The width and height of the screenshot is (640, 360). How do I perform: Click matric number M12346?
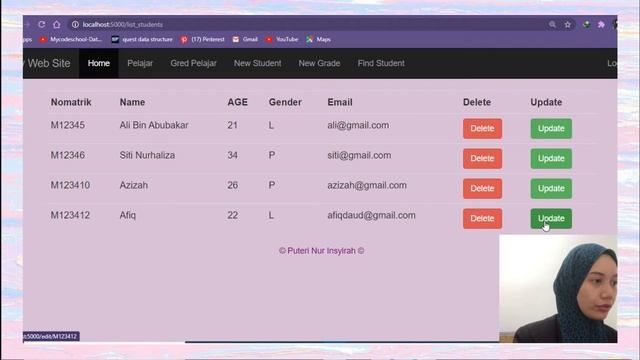[x=68, y=155]
